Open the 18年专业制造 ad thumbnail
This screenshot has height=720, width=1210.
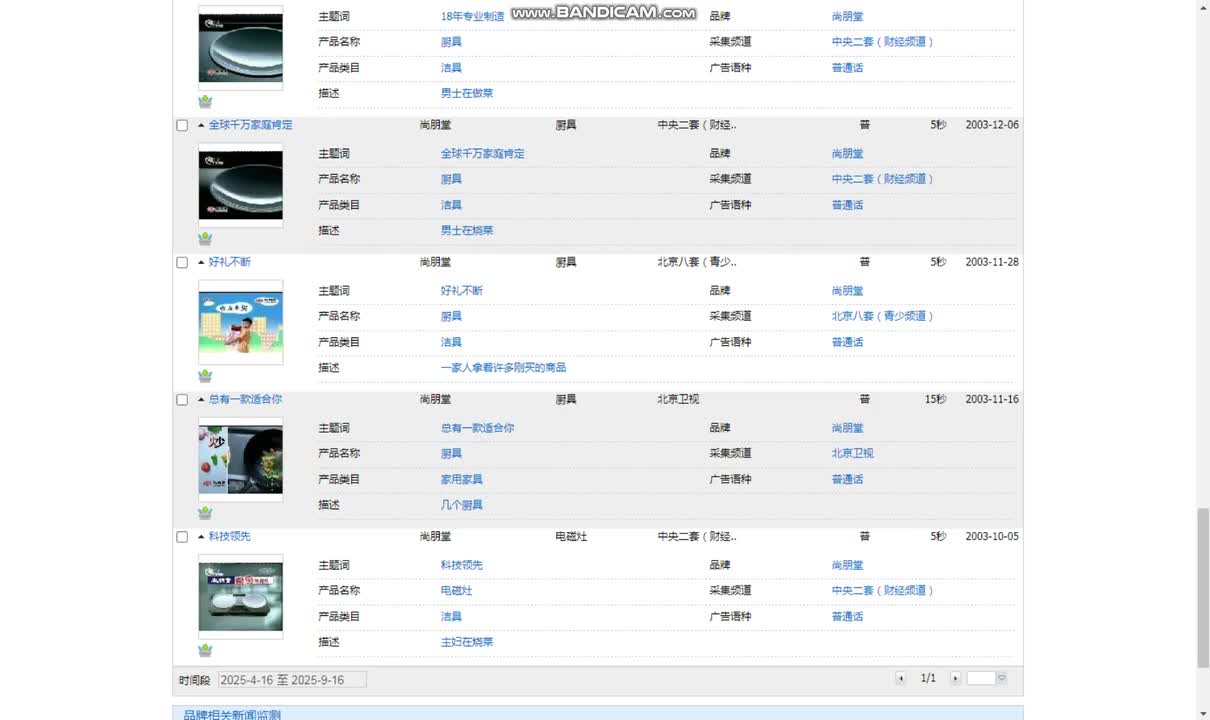[x=240, y=48]
